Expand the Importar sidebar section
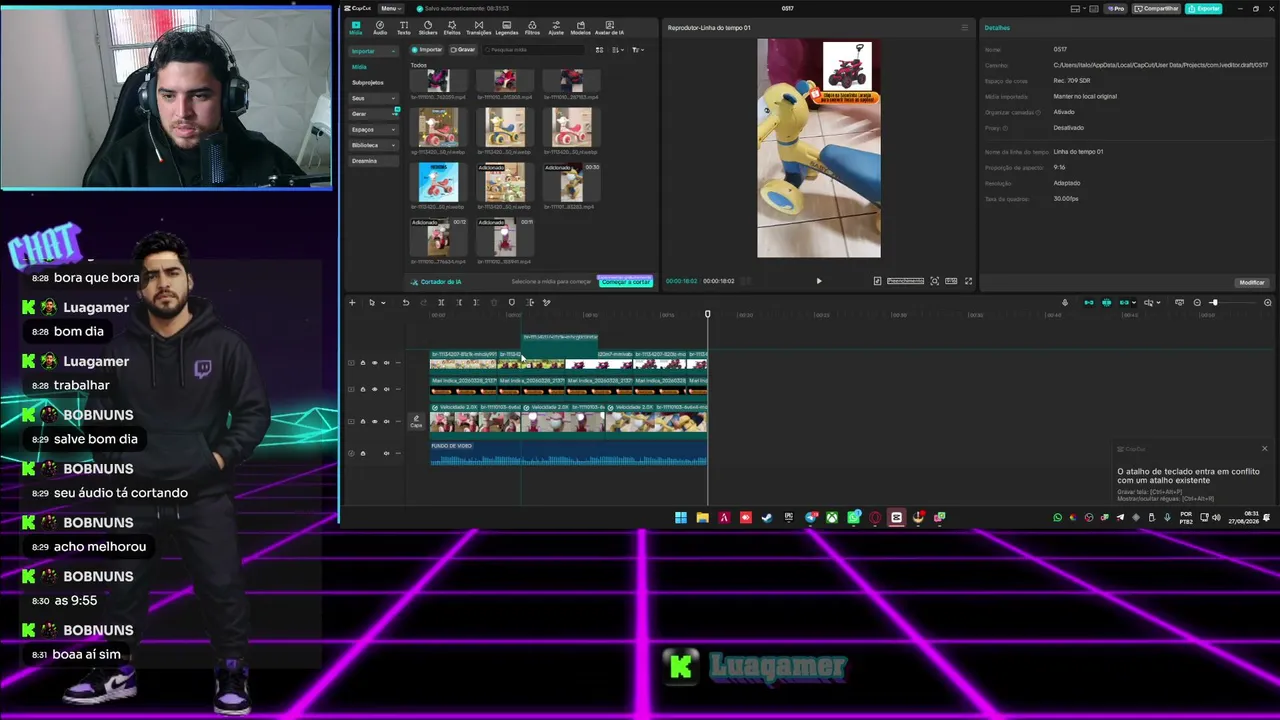 [373, 51]
